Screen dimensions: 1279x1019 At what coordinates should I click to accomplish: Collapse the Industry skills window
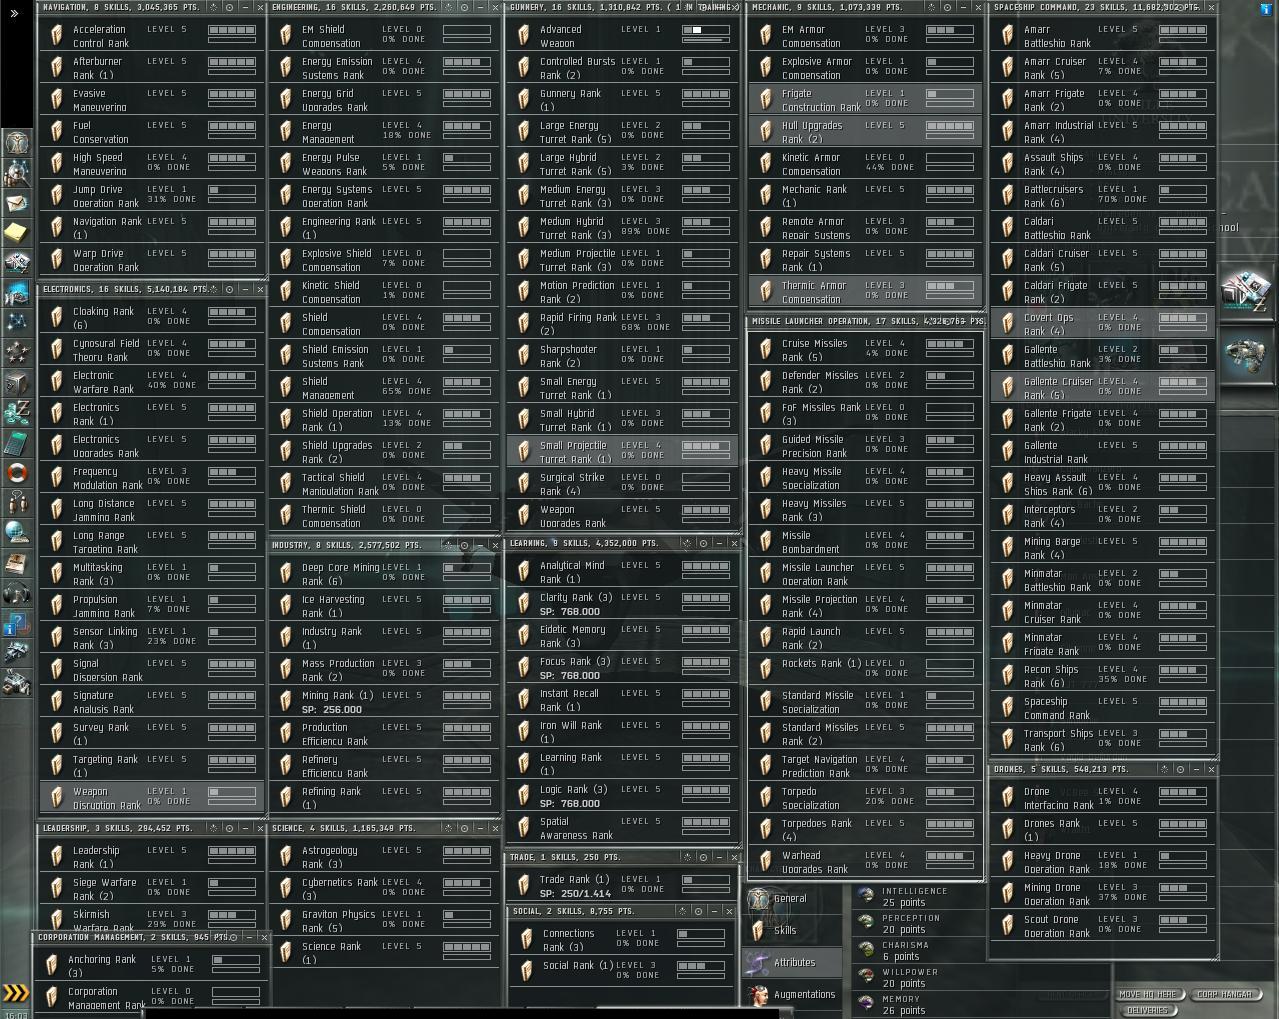click(480, 545)
